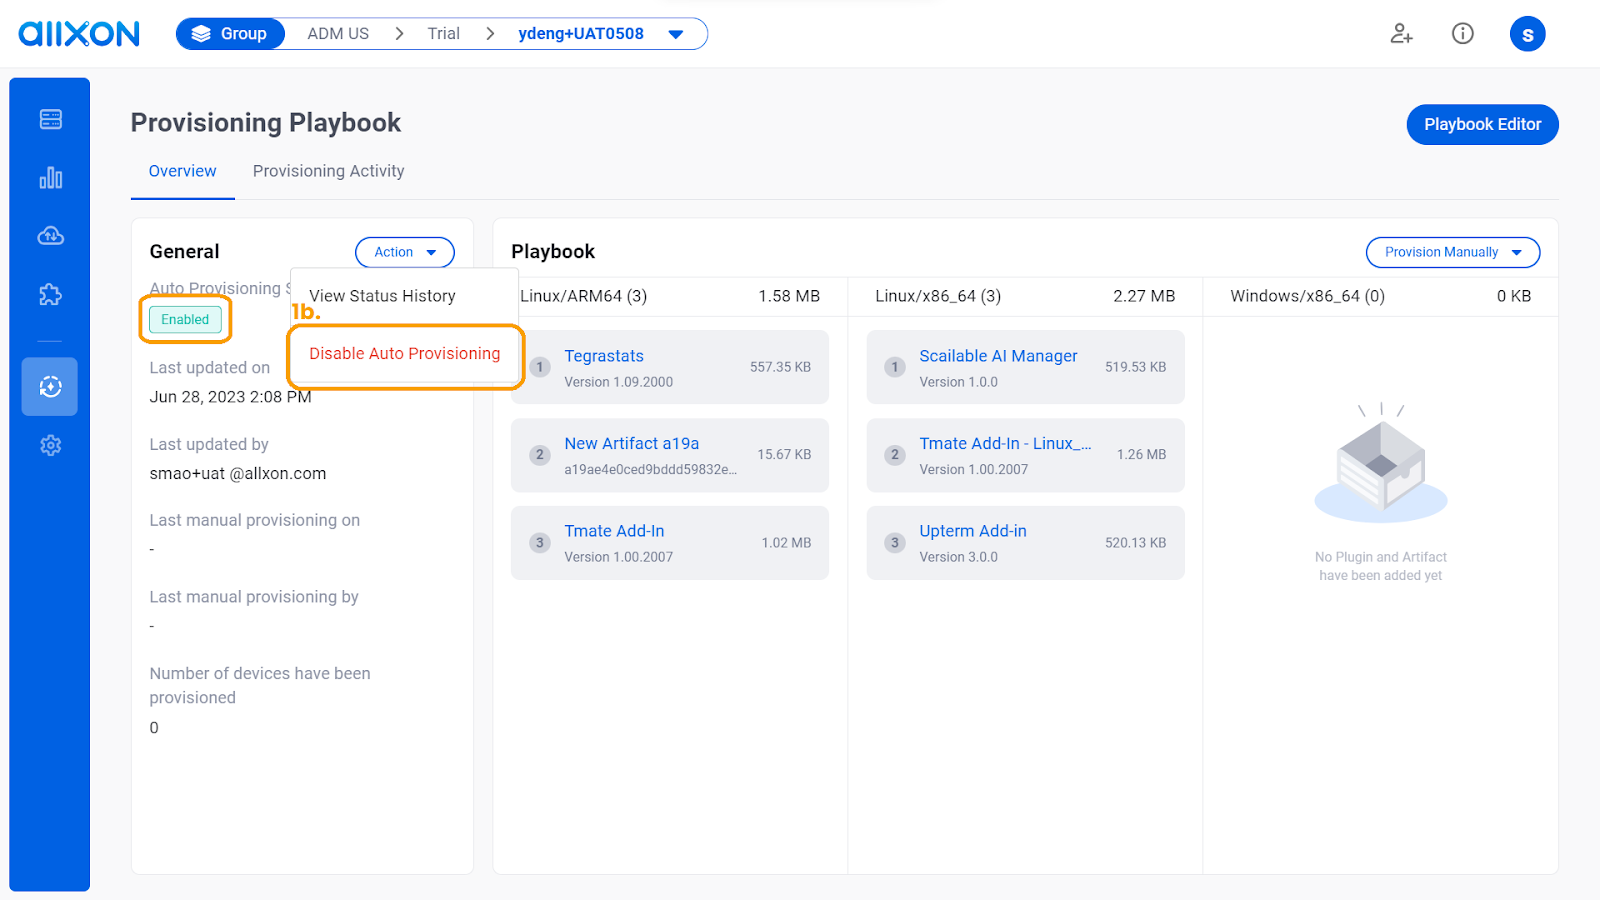This screenshot has width=1600, height=900.
Task: Click the add user icon
Action: [x=1401, y=34]
